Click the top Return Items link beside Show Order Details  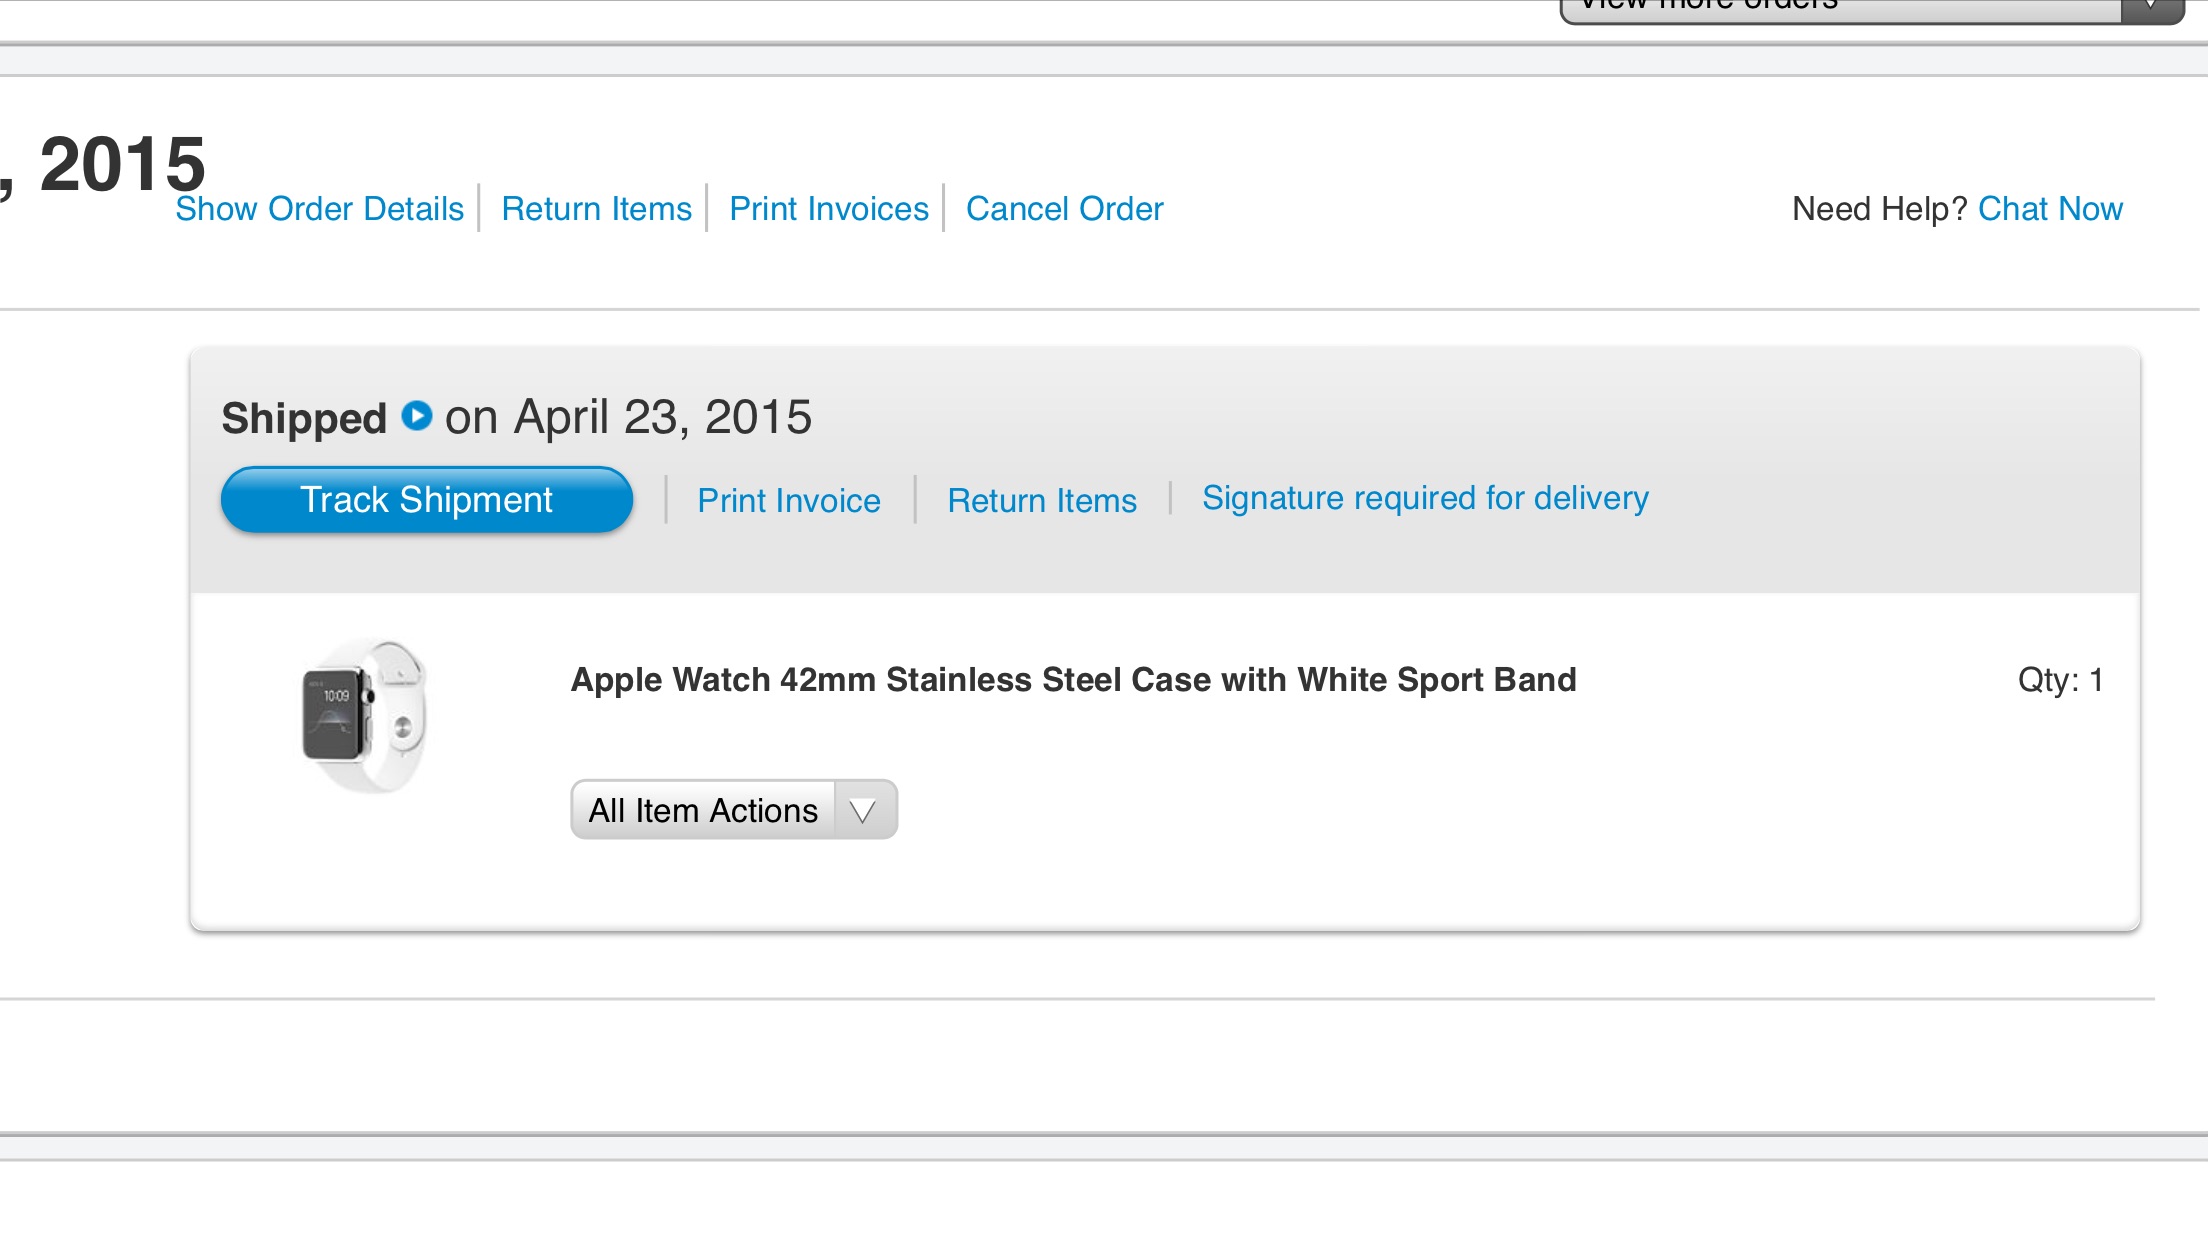596,208
